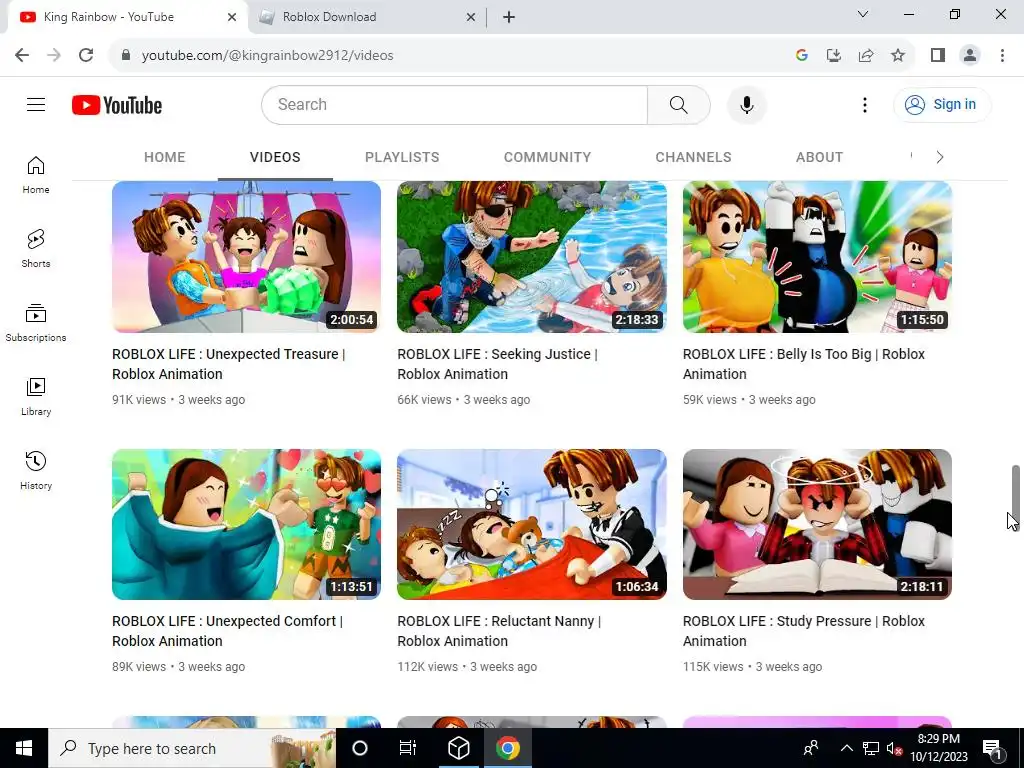1024x768 pixels.
Task: Open Reluctant Nanny video title
Action: (x=499, y=631)
